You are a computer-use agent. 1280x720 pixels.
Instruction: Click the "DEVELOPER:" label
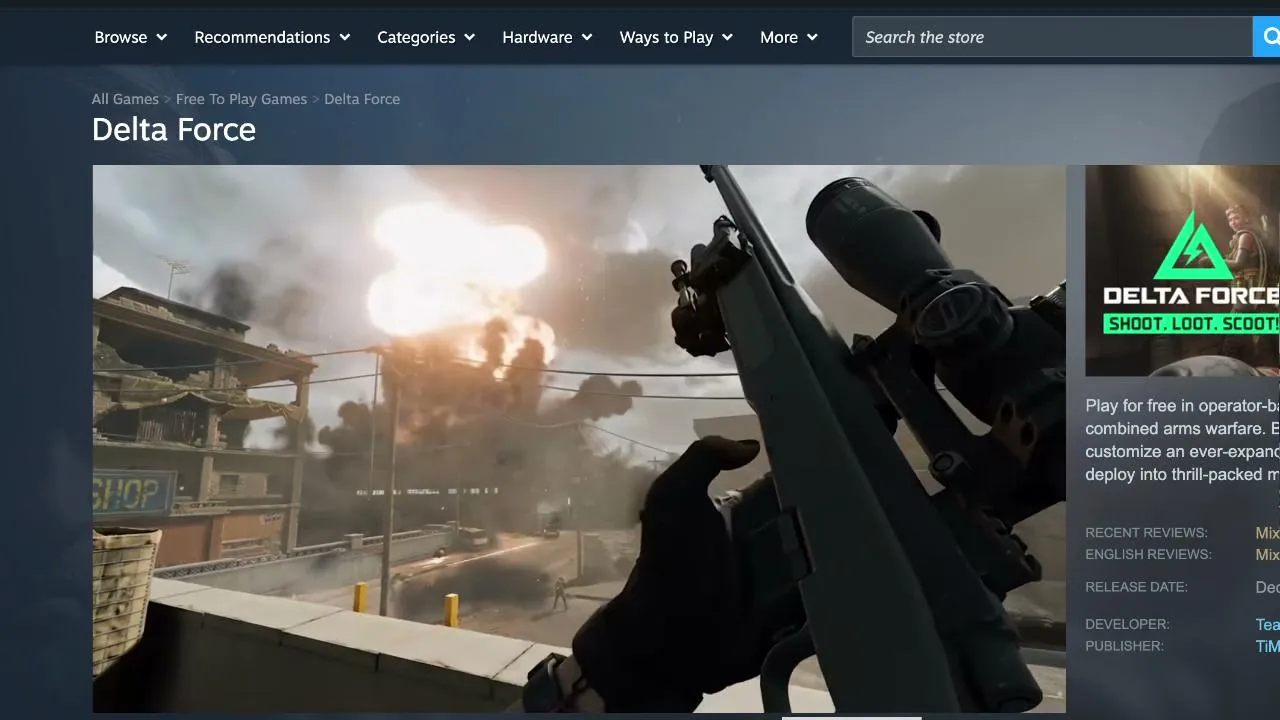[x=1127, y=624]
